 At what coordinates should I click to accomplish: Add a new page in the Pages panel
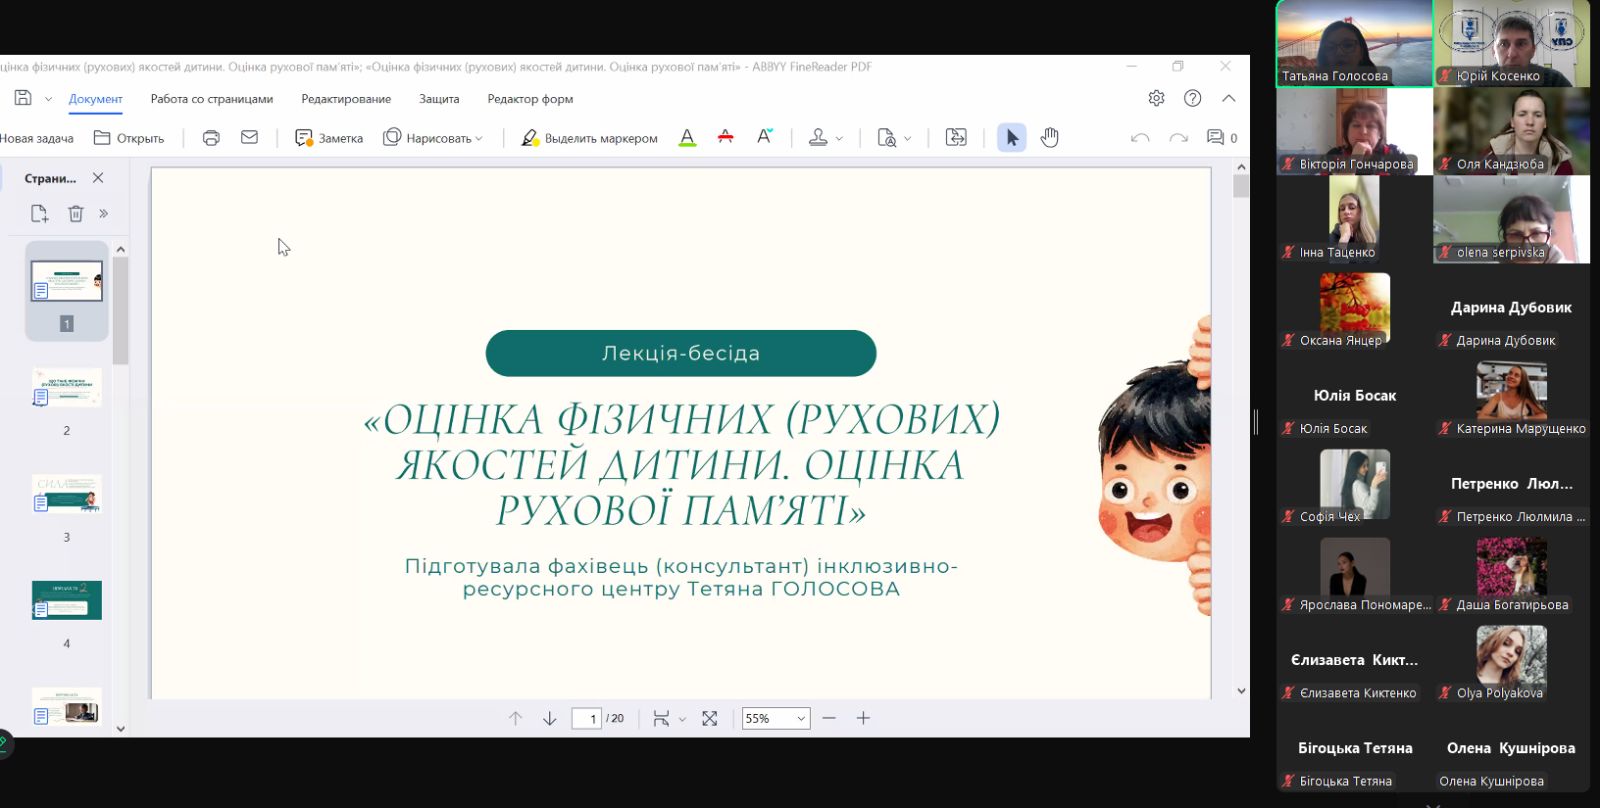[39, 213]
